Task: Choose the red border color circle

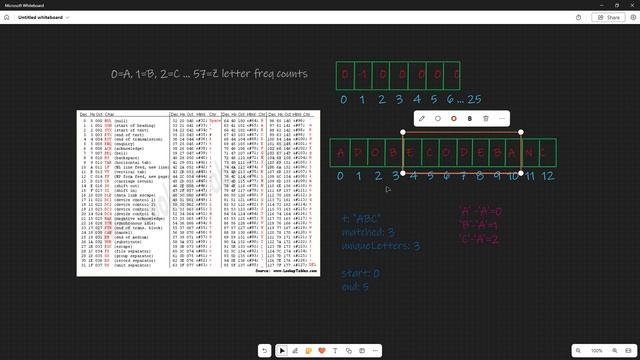Action: point(453,119)
